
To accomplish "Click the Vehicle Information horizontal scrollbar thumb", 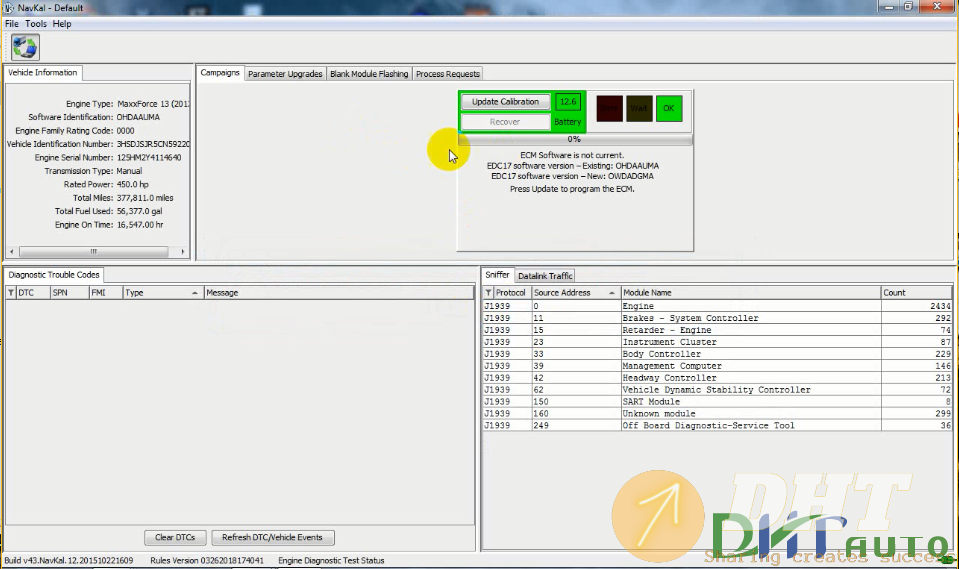I will [x=94, y=251].
